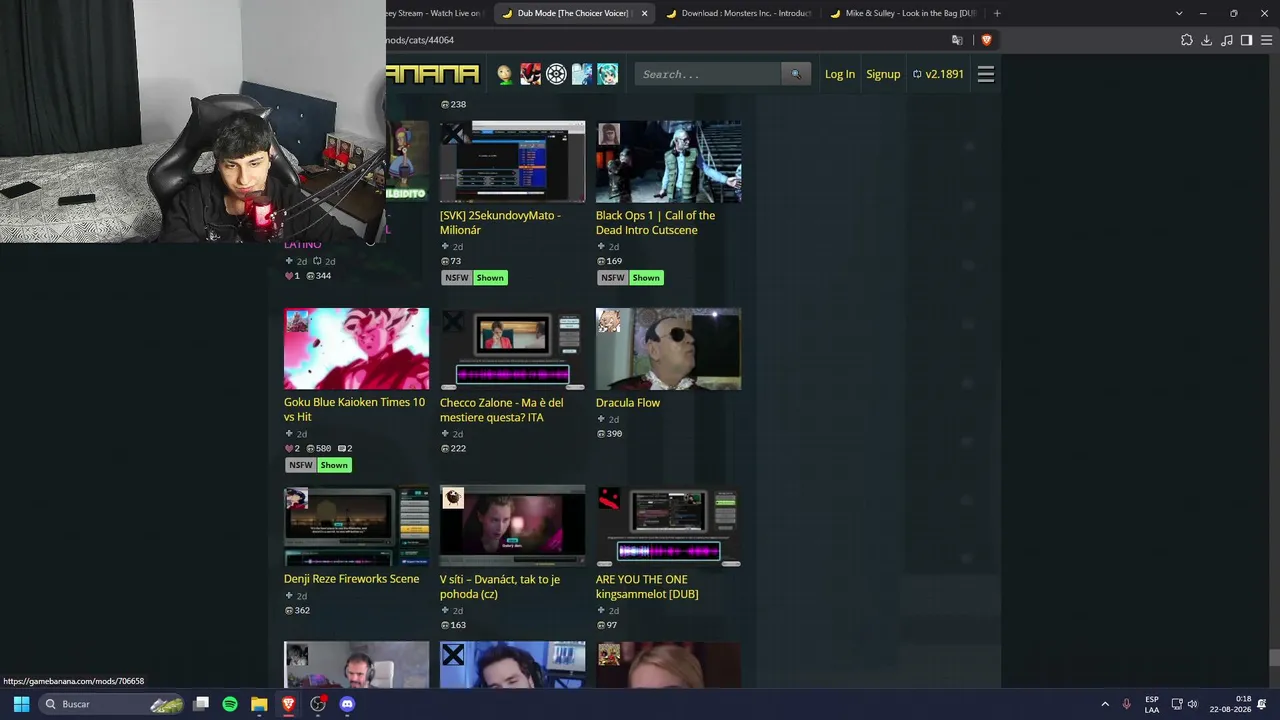Click the submitter avatar on Dracula Flow

pos(609,321)
